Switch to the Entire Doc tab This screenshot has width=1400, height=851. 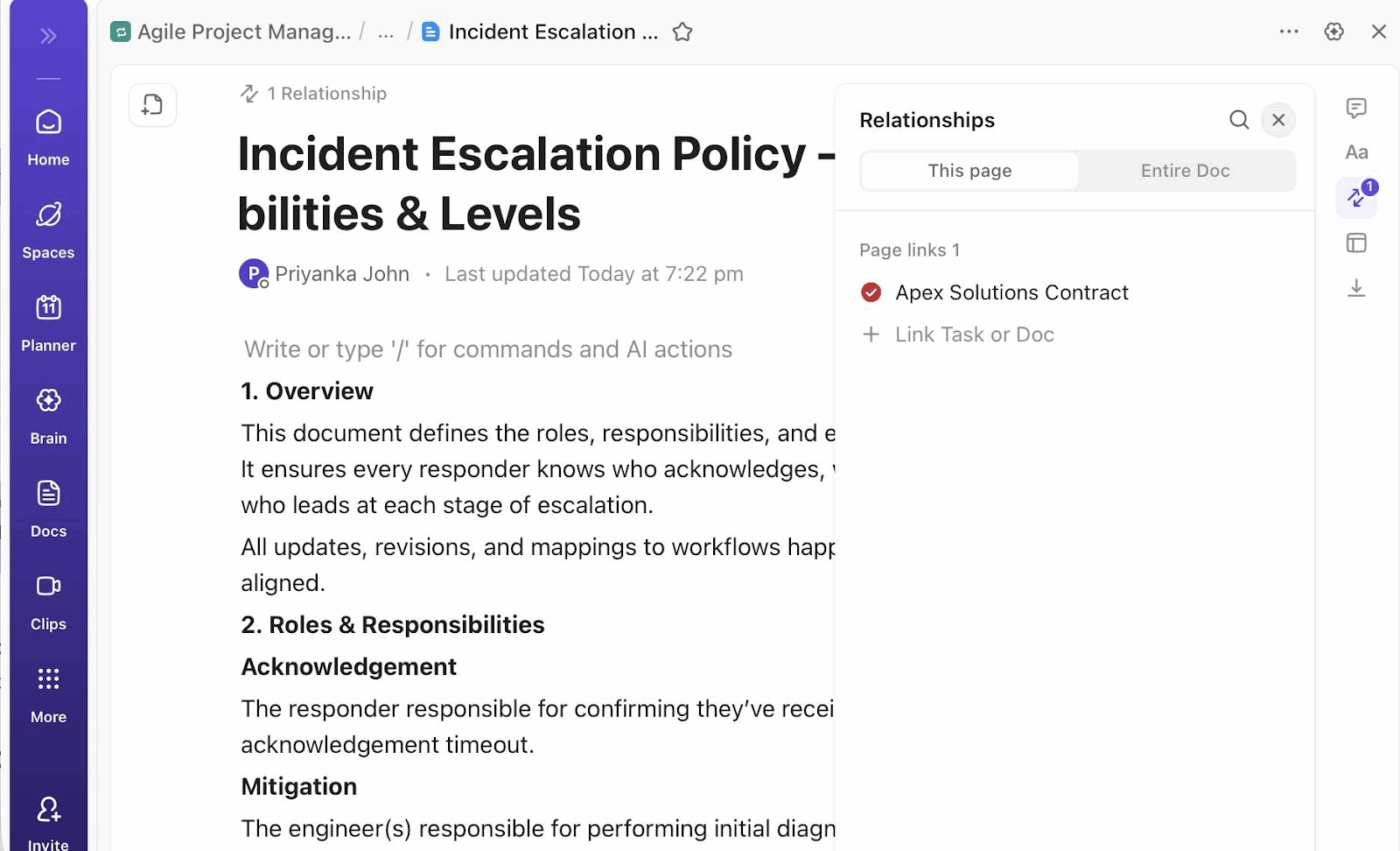point(1185,170)
